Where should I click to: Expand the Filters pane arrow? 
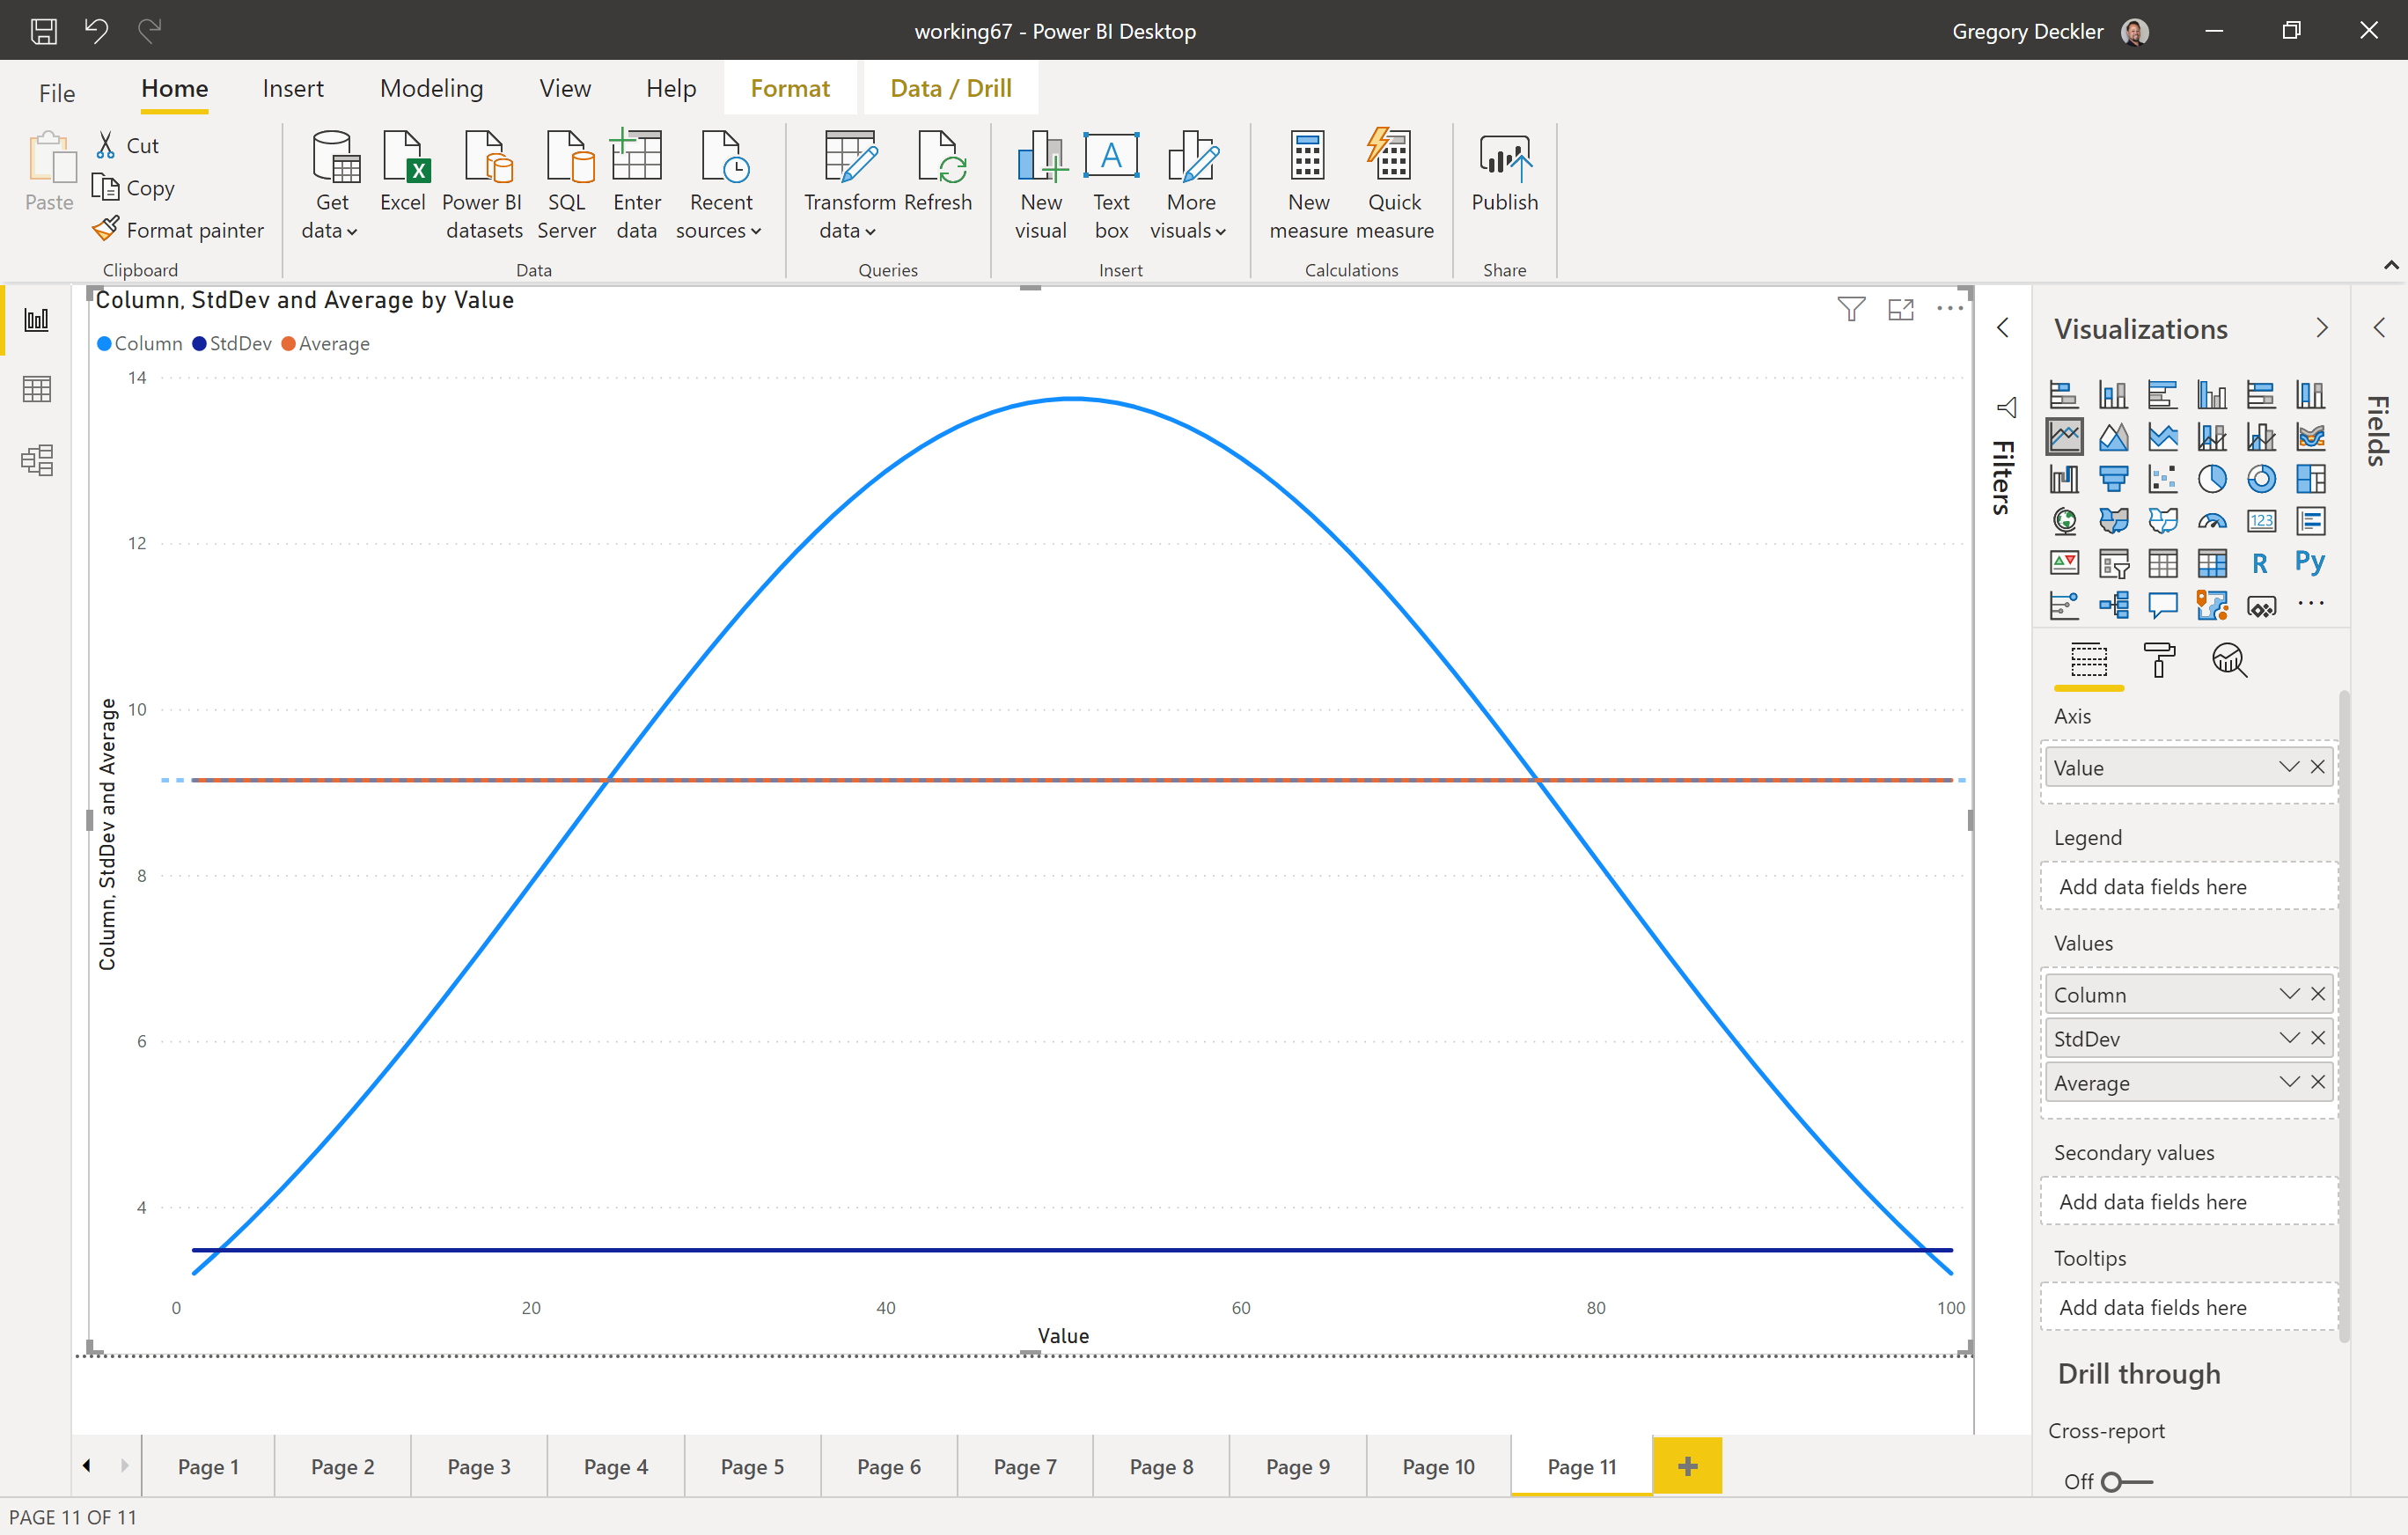[x=2003, y=328]
